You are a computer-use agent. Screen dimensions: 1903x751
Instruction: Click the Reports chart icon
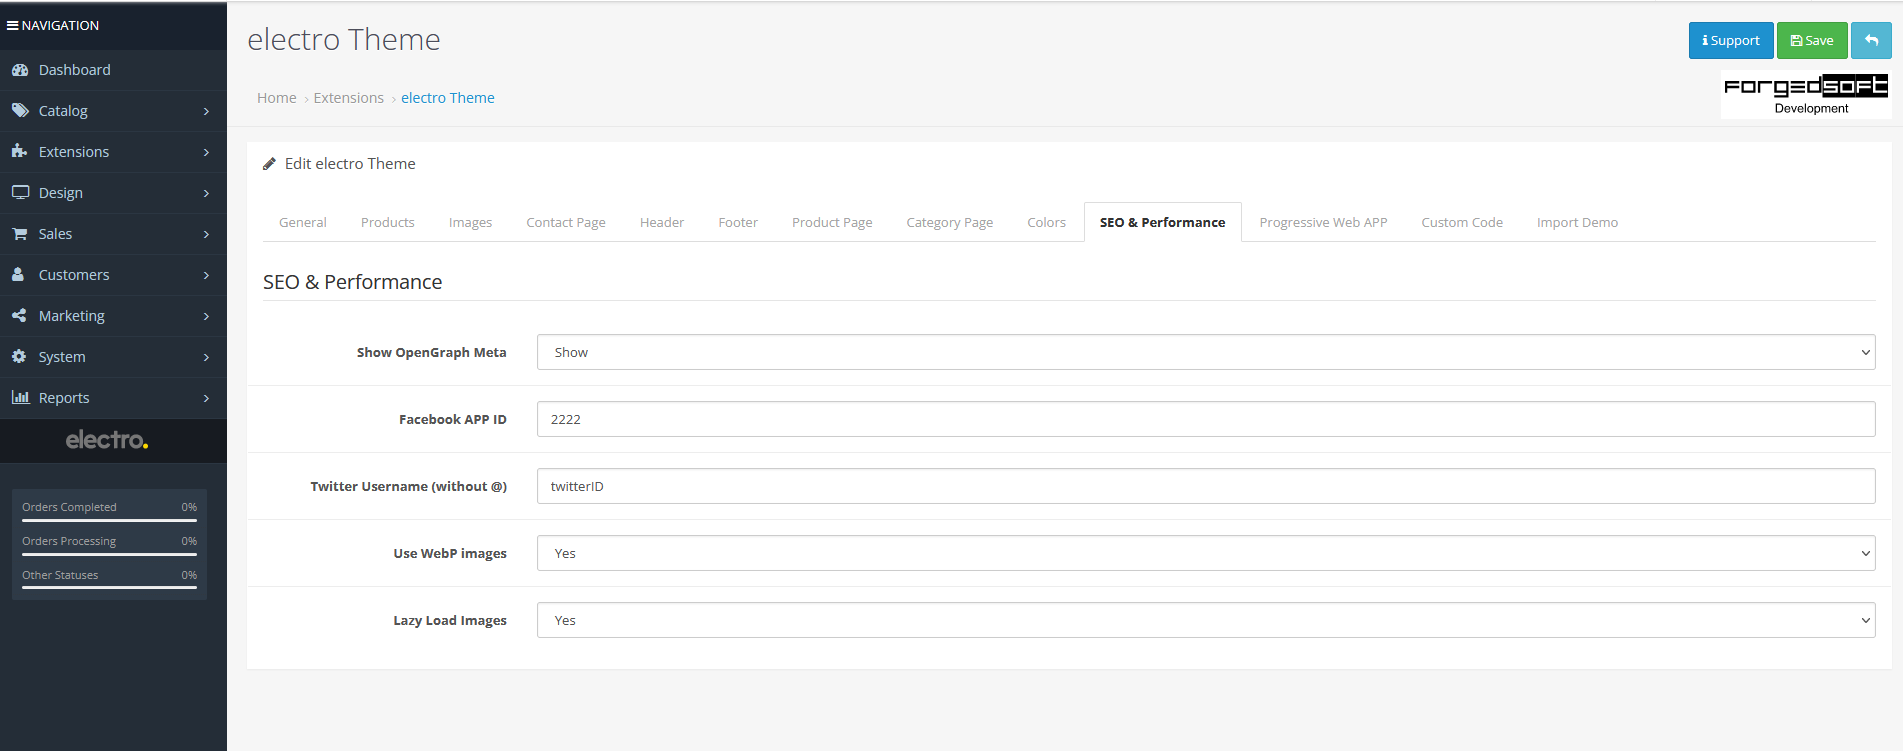point(20,398)
